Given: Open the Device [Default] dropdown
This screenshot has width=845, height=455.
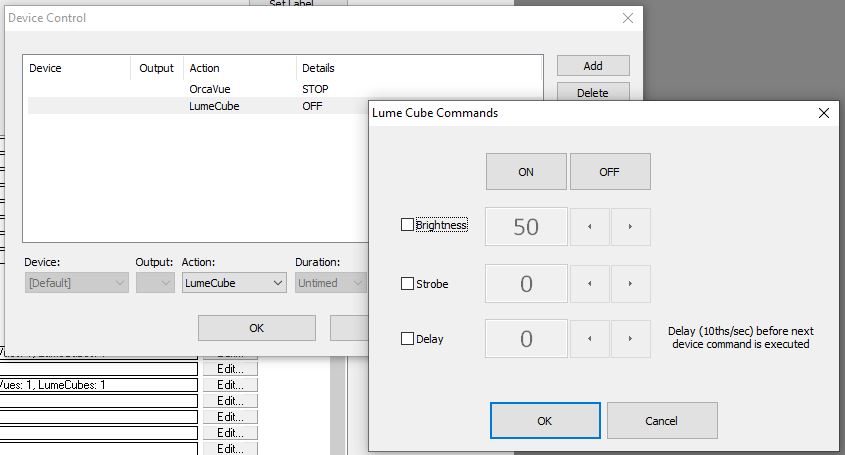Looking at the screenshot, I should 77,282.
